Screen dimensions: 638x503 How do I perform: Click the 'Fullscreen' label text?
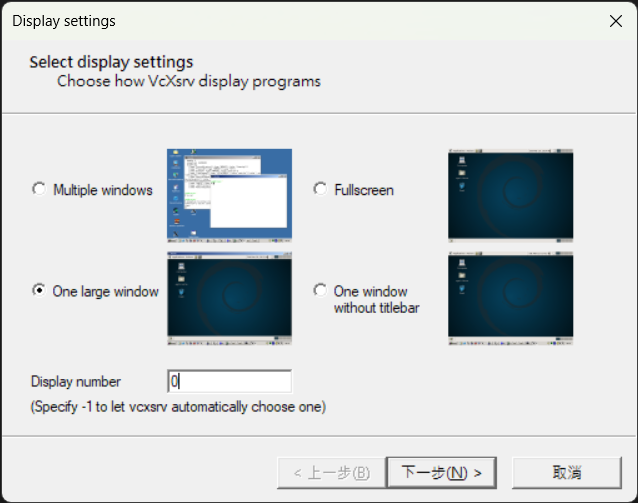tap(364, 190)
